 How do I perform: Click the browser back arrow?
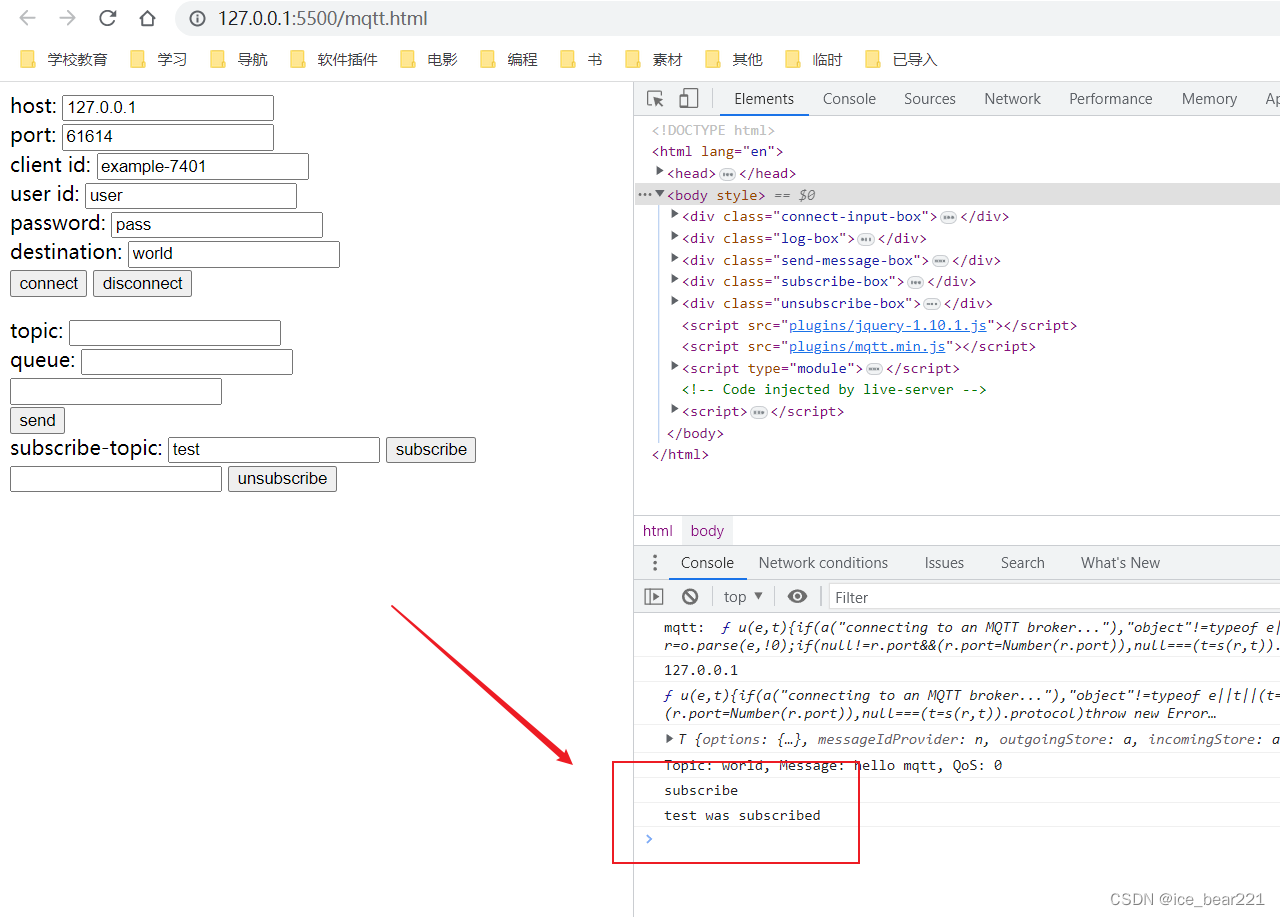pyautogui.click(x=28, y=18)
